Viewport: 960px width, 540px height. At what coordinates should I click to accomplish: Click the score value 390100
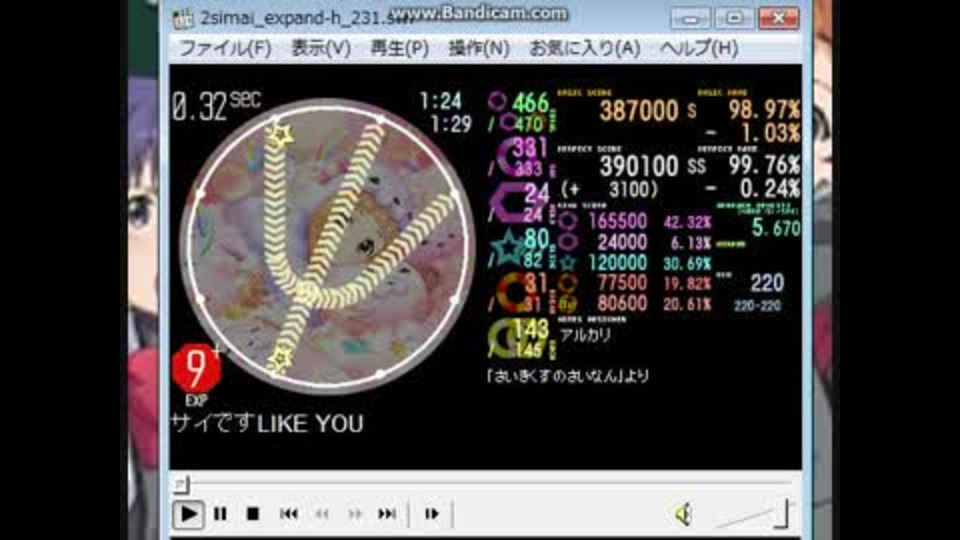click(639, 166)
